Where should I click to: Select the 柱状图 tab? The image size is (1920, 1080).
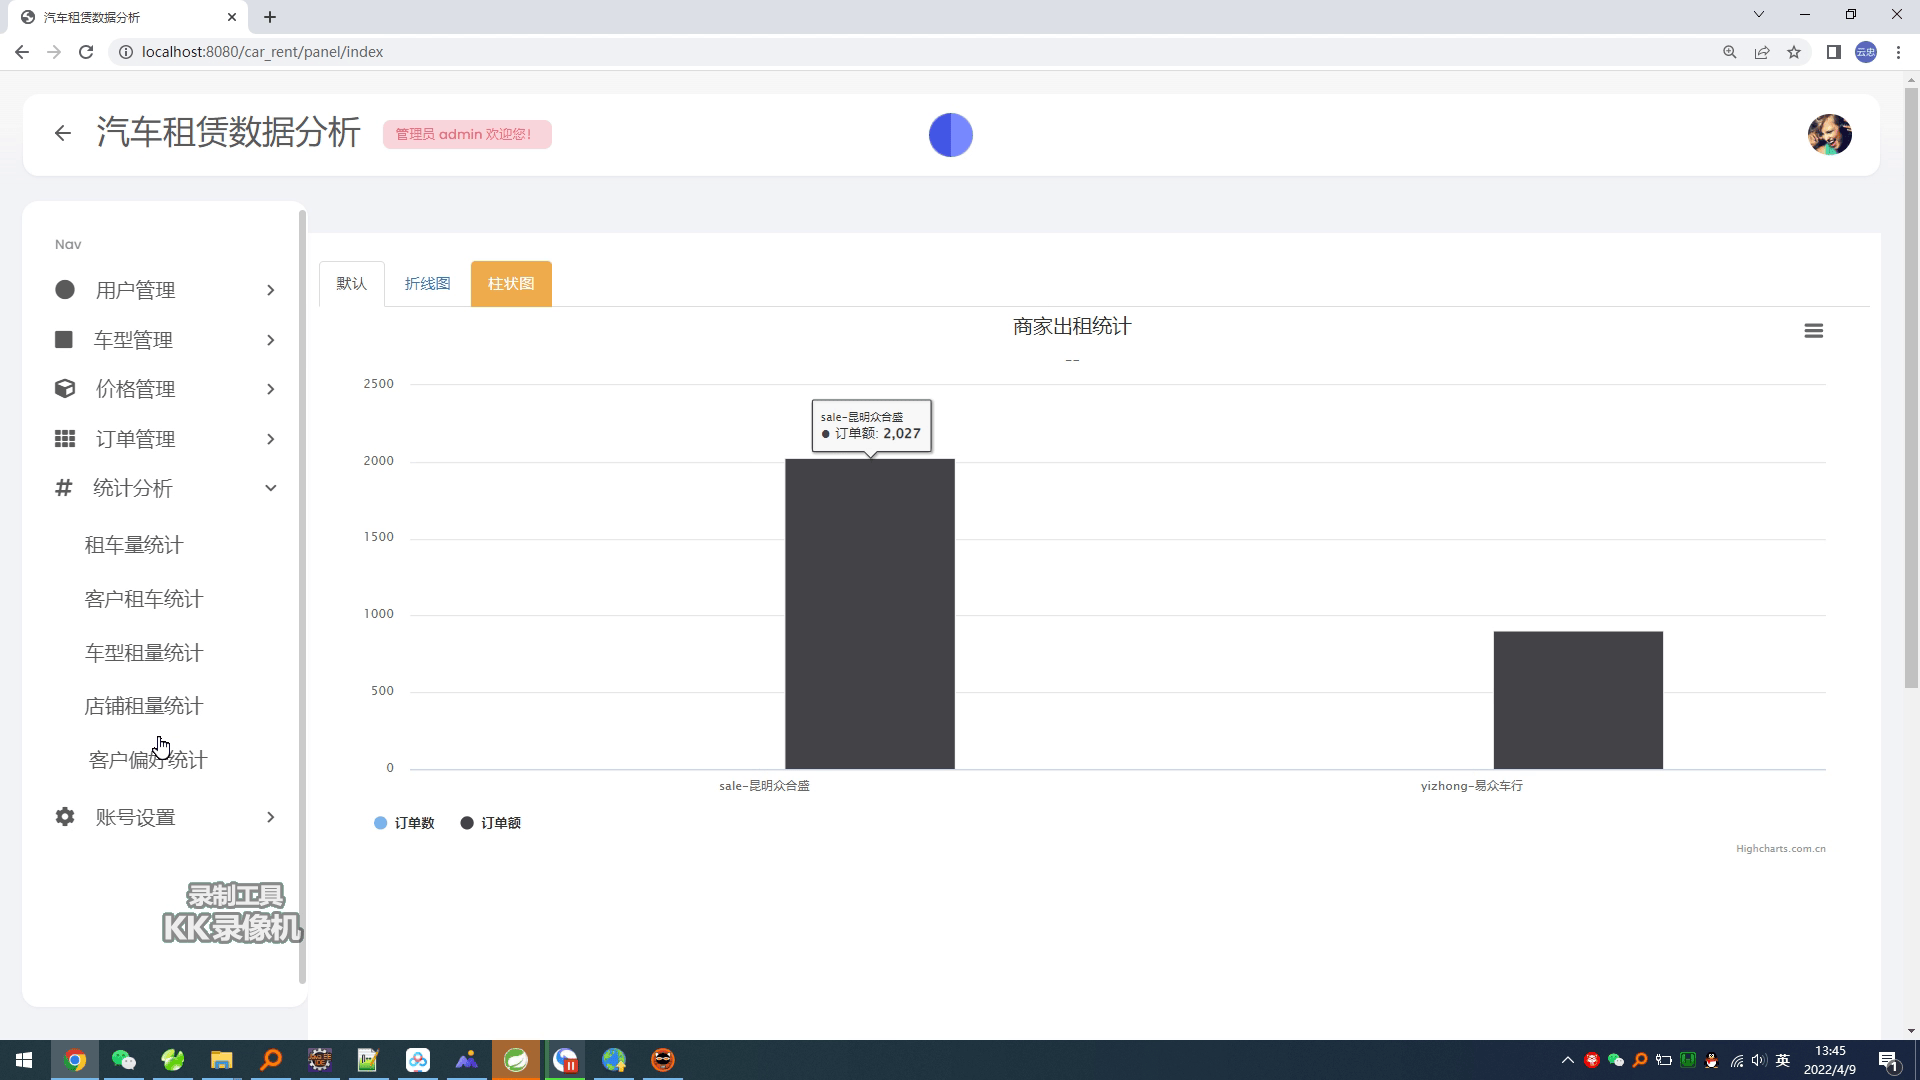(x=511, y=284)
